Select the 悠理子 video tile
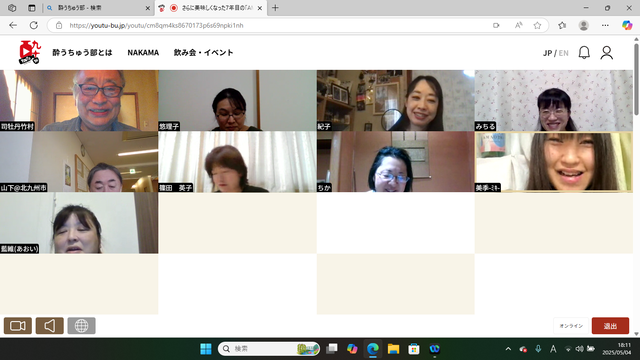 (237, 100)
